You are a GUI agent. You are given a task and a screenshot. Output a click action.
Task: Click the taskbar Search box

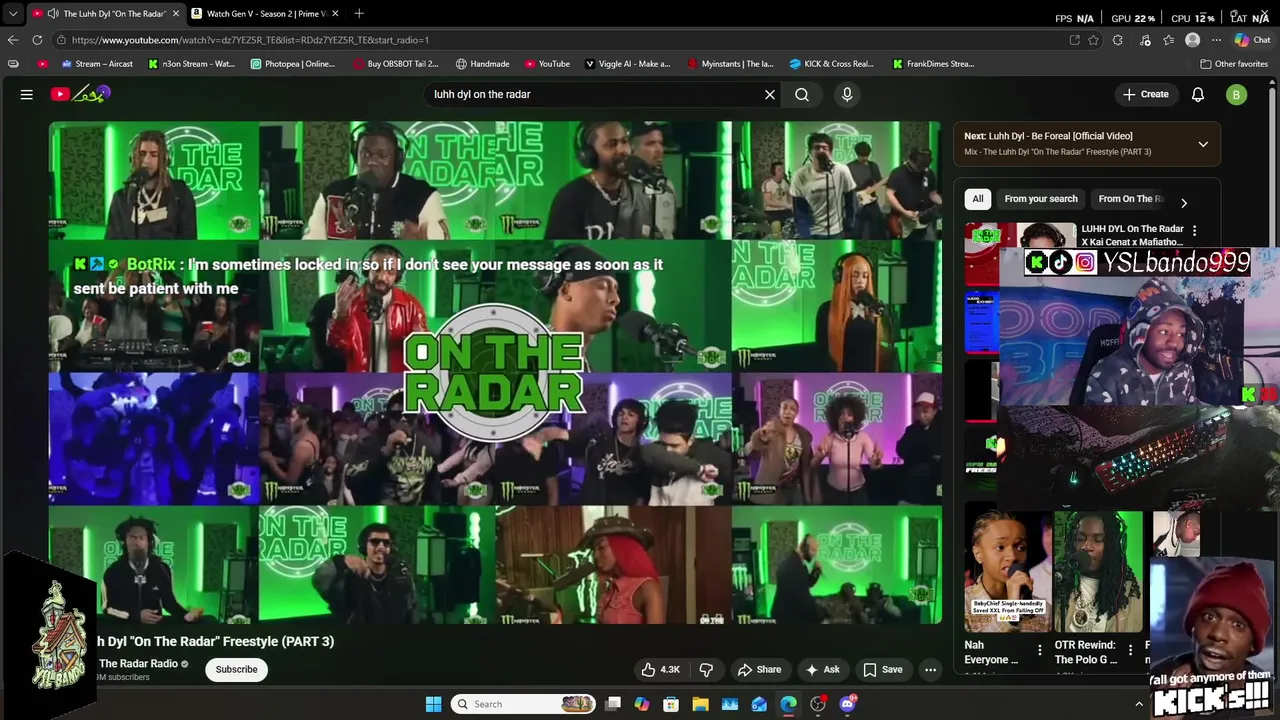pos(523,704)
